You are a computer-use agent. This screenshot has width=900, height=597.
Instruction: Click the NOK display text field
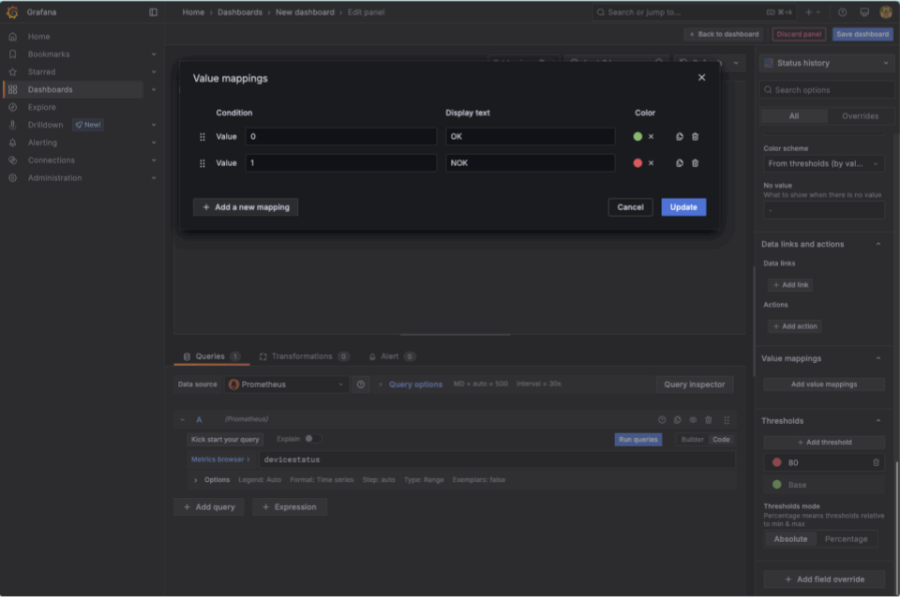(530, 163)
